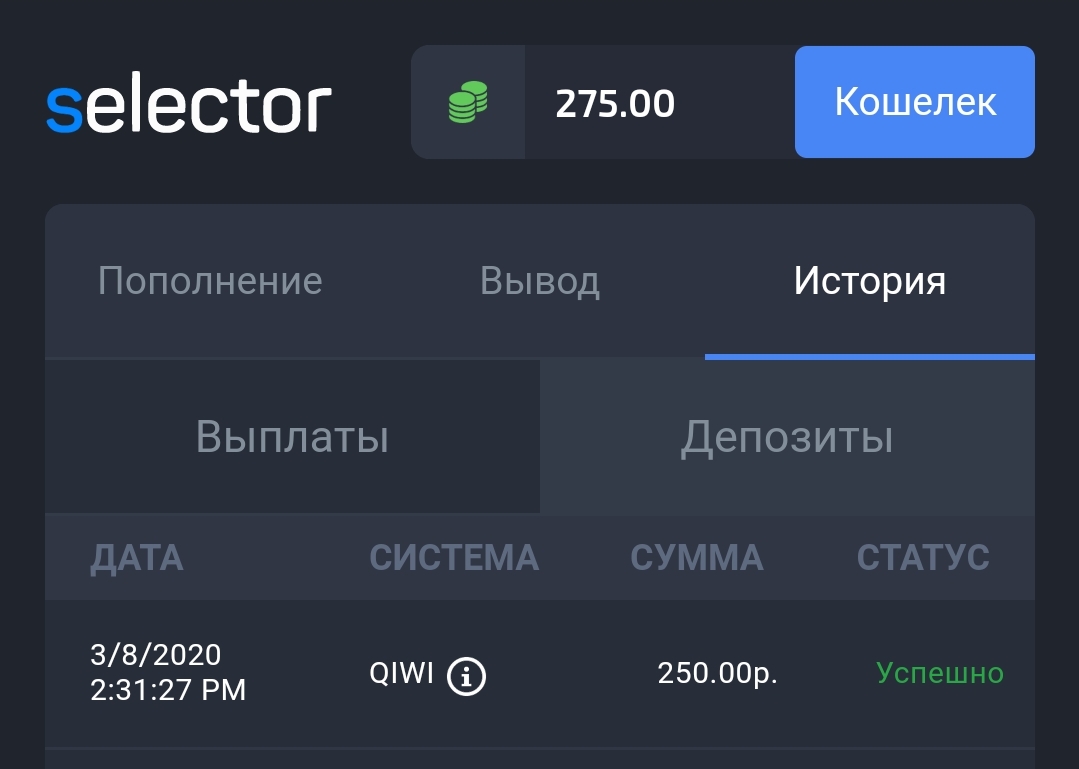
Task: Click the green Успешно status
Action: pos(939,673)
